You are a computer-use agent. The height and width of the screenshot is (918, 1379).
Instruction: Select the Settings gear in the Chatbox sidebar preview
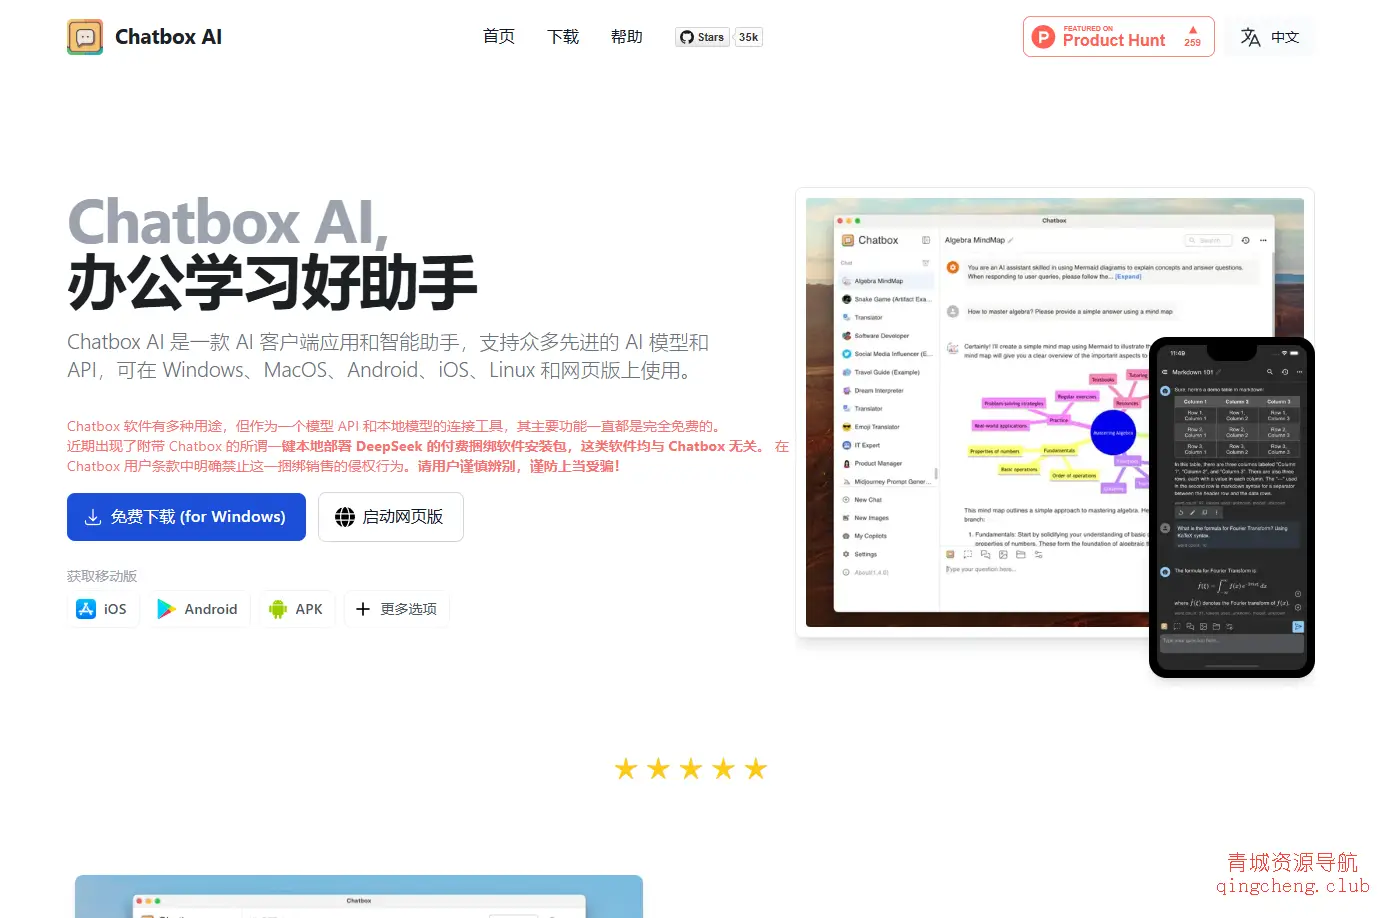846,553
